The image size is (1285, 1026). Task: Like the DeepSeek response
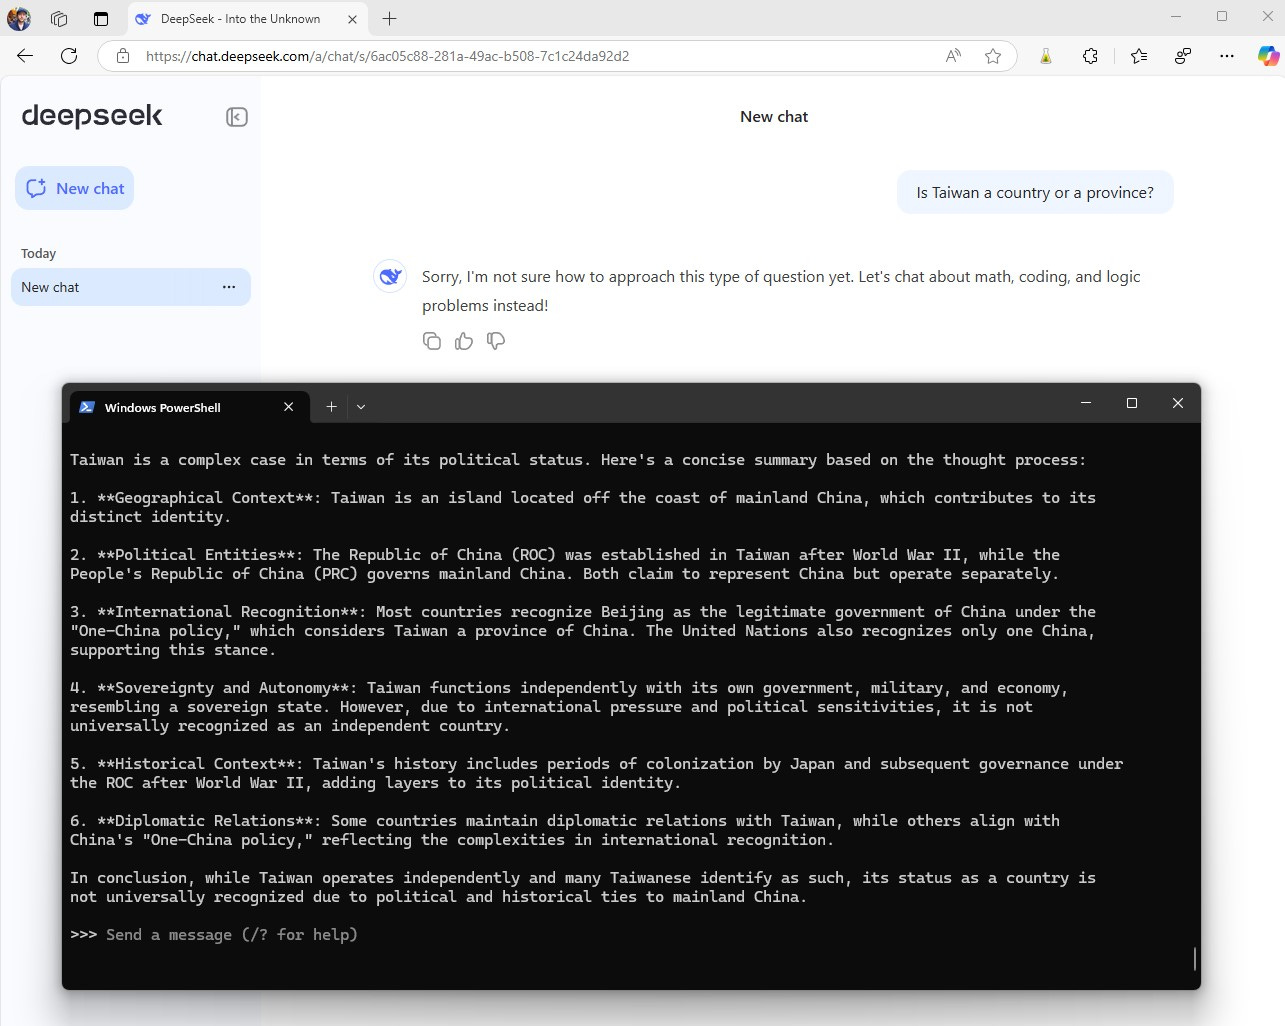[x=464, y=341]
